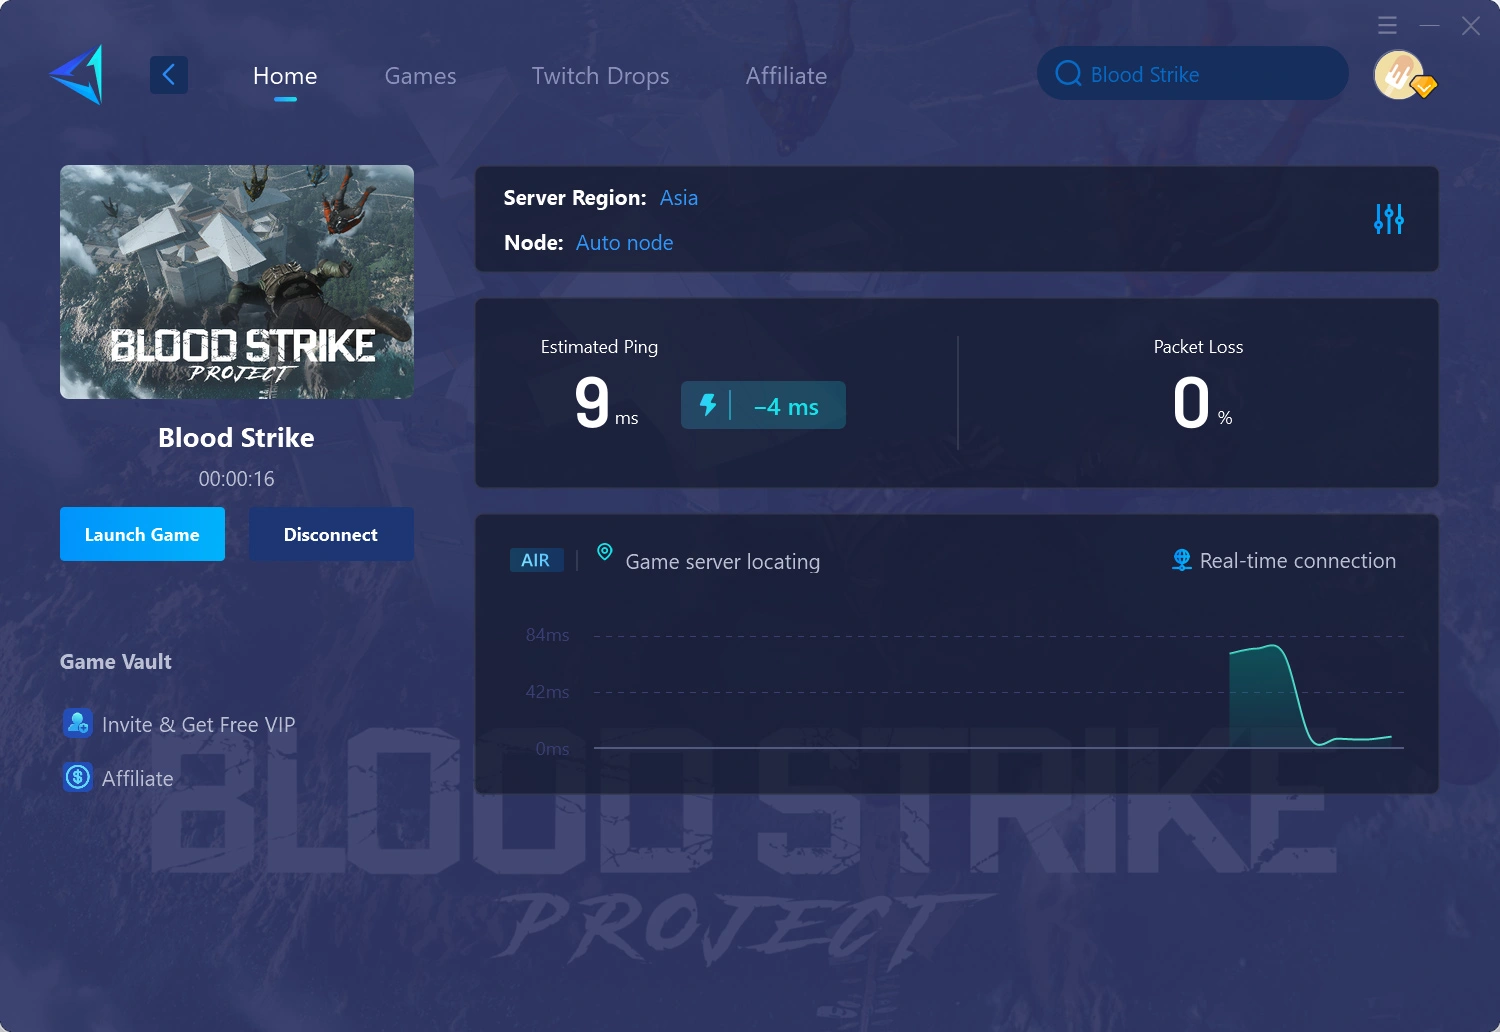Click the Game server locating pin icon

604,551
